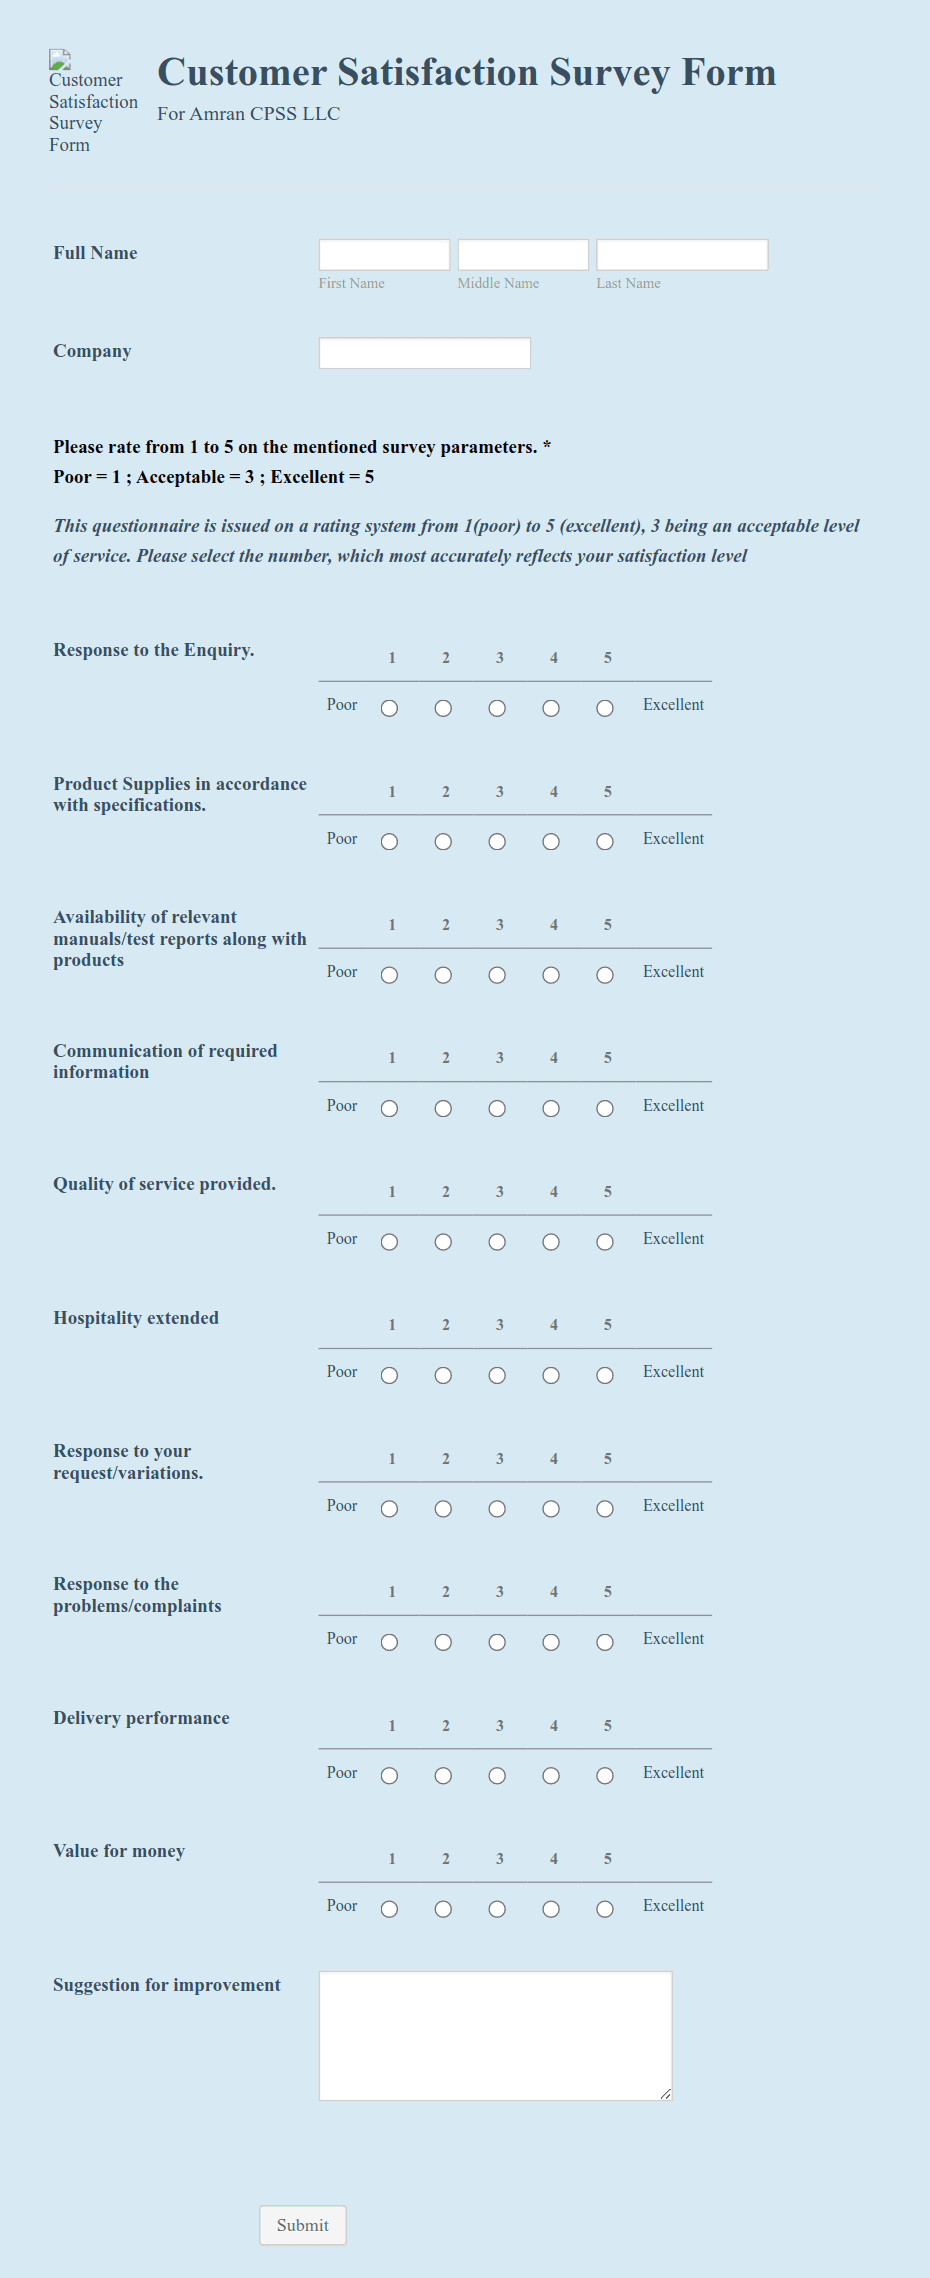Click the broken form logo image

(62, 60)
